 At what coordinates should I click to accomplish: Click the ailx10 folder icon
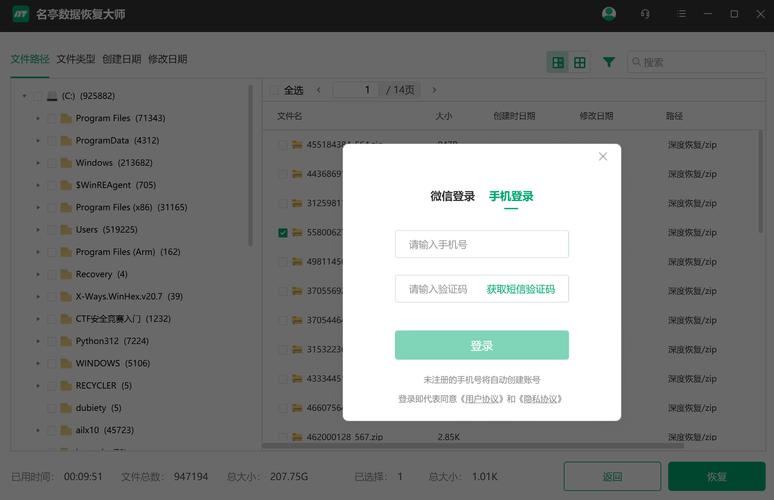66,430
